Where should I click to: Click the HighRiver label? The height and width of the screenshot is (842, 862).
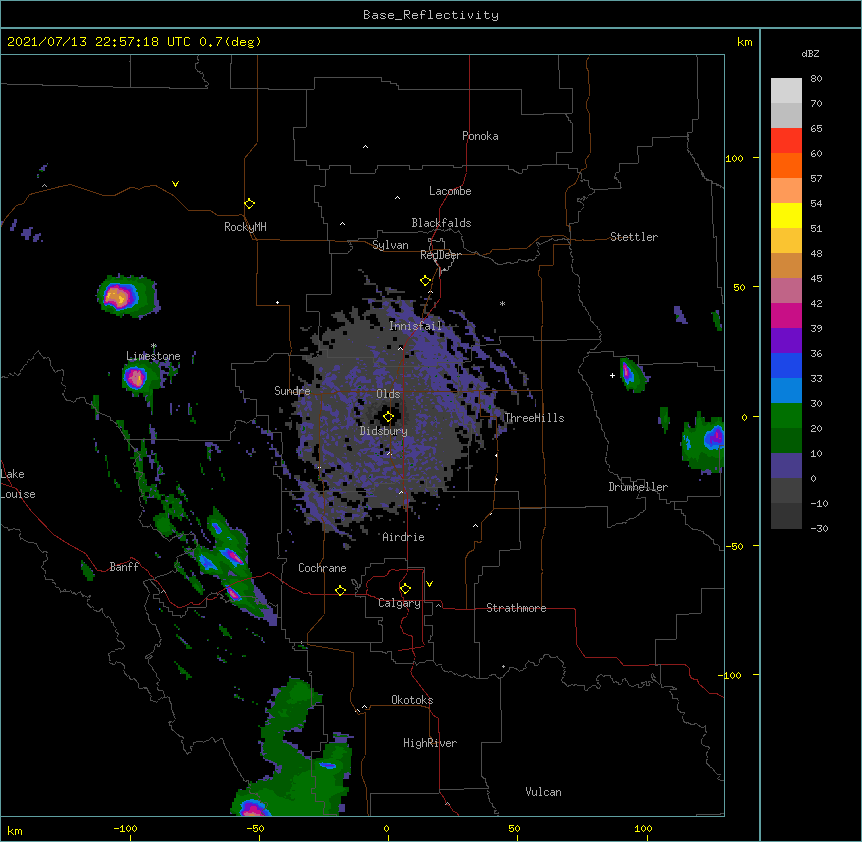[x=430, y=743]
